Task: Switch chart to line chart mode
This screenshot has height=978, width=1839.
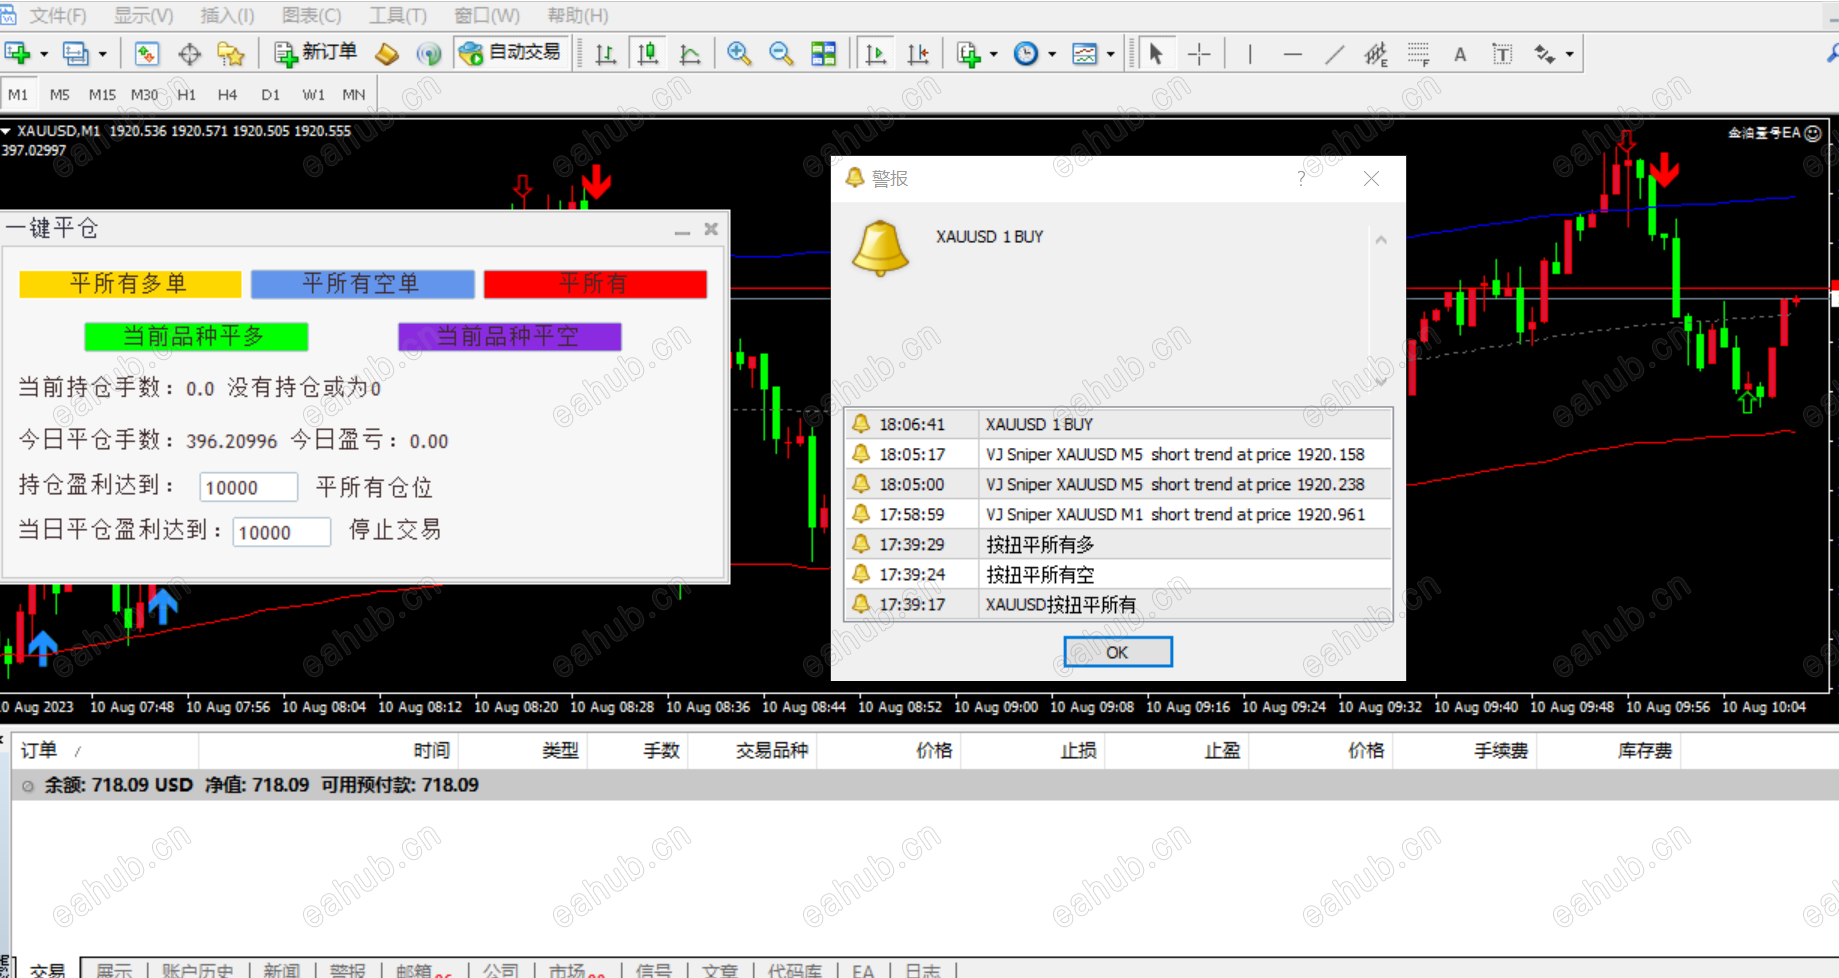Action: click(x=690, y=54)
